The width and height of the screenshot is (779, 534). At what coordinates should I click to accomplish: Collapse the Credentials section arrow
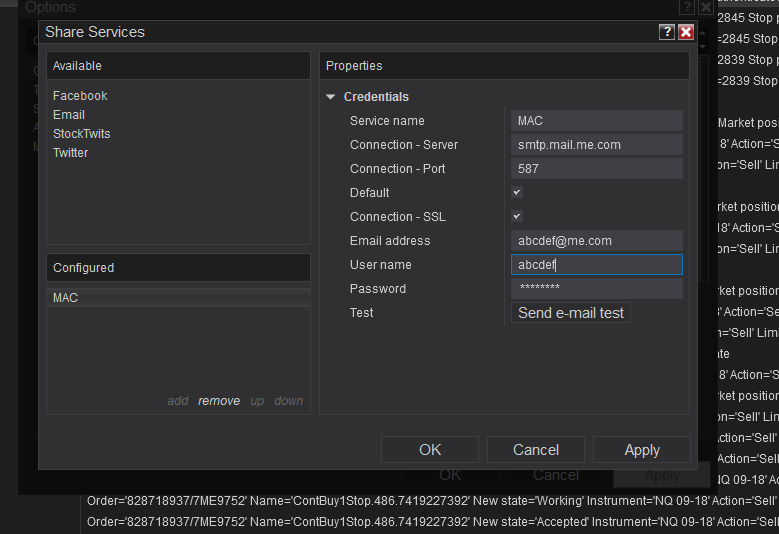click(331, 97)
